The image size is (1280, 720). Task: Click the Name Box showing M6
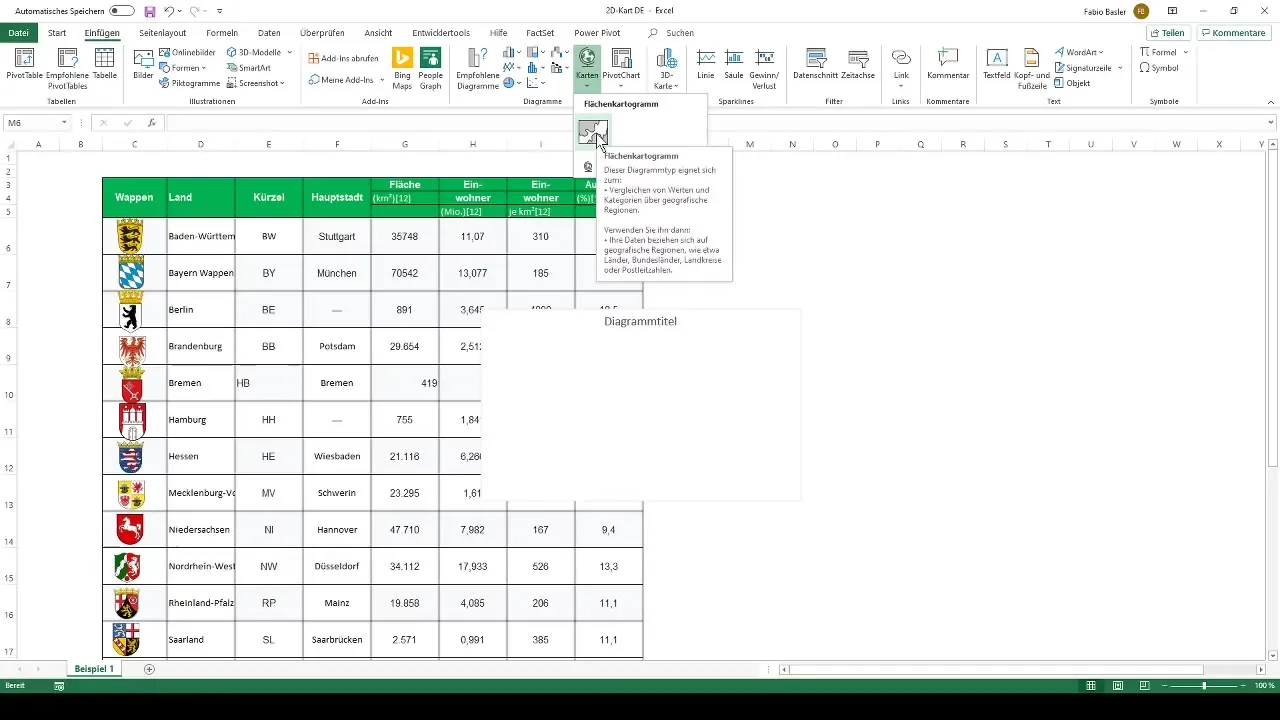tap(37, 123)
